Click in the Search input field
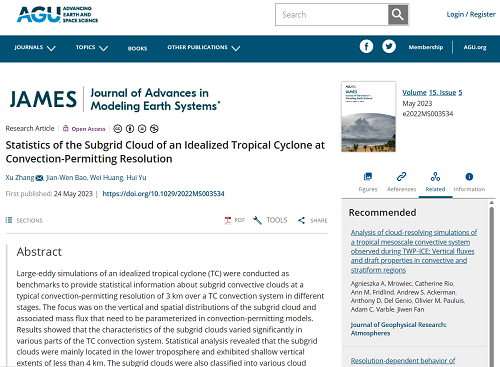 (332, 15)
